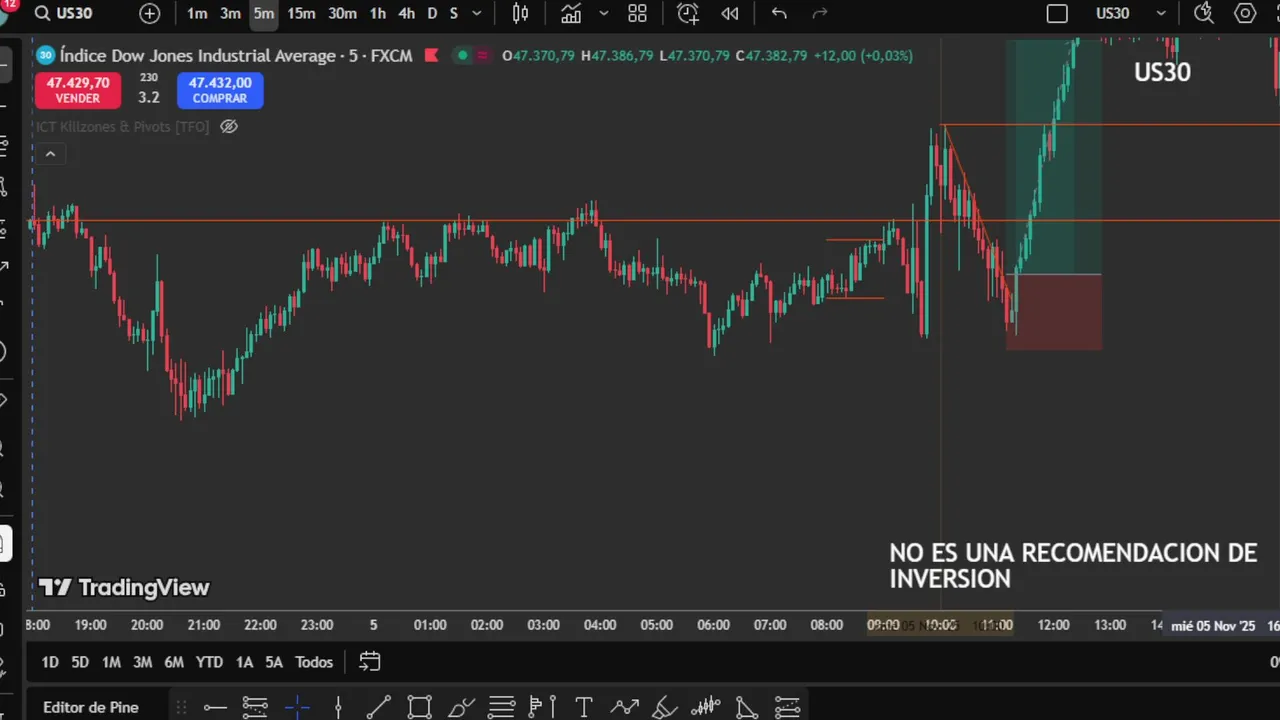This screenshot has width=1280, height=720.
Task: Set the date range to YTD
Action: 209,662
